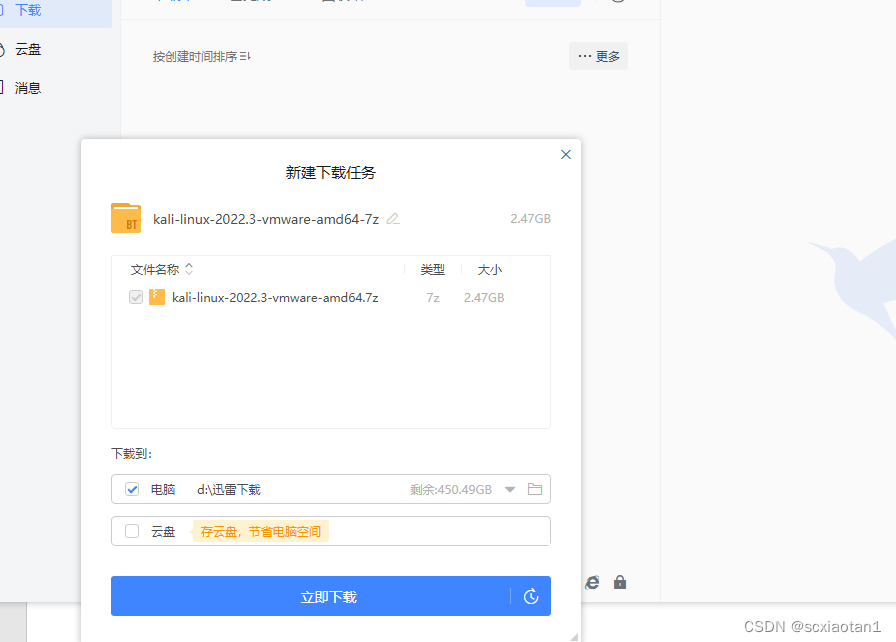Click the BT folder icon
896x642 pixels.
point(126,218)
